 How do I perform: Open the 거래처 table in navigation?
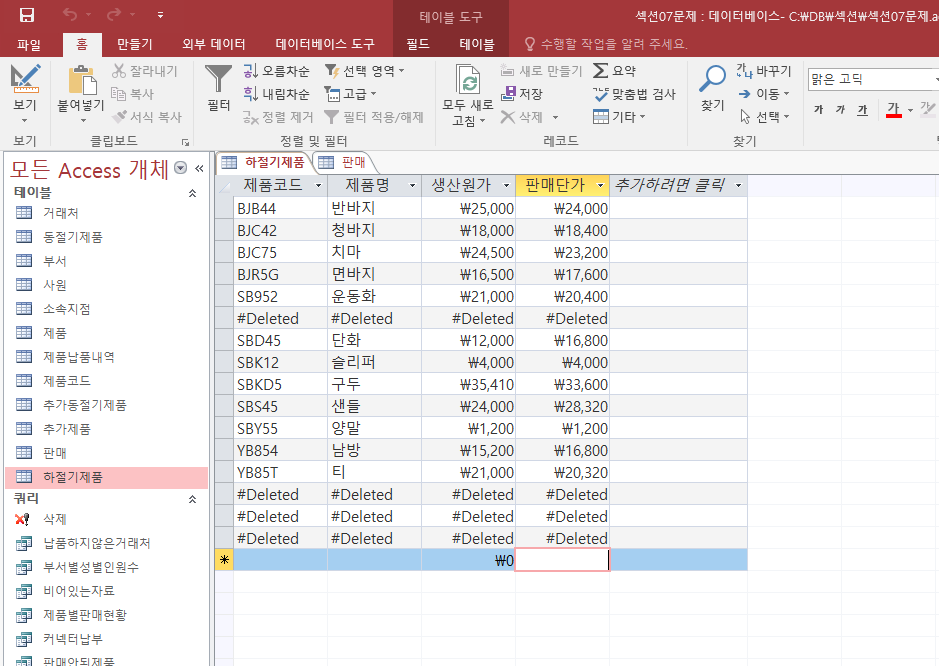60,213
